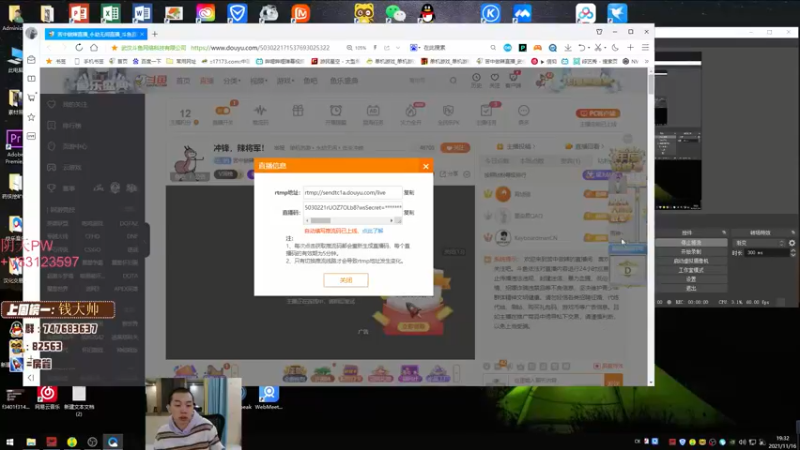Open the Douyu 首页 nav item
The width and height of the screenshot is (800, 450).
coord(183,81)
